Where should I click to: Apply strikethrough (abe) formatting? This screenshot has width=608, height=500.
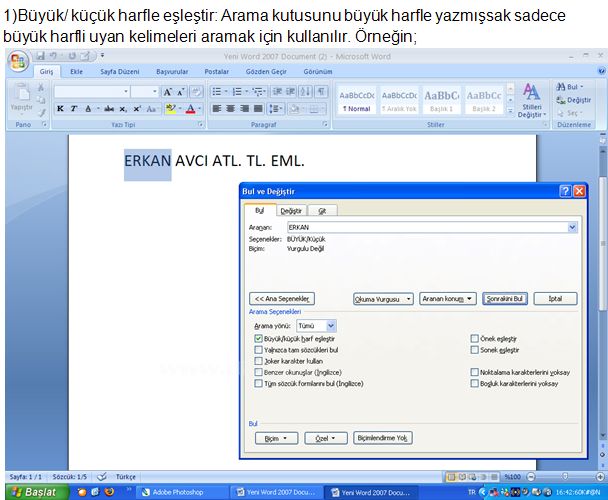[x=109, y=109]
